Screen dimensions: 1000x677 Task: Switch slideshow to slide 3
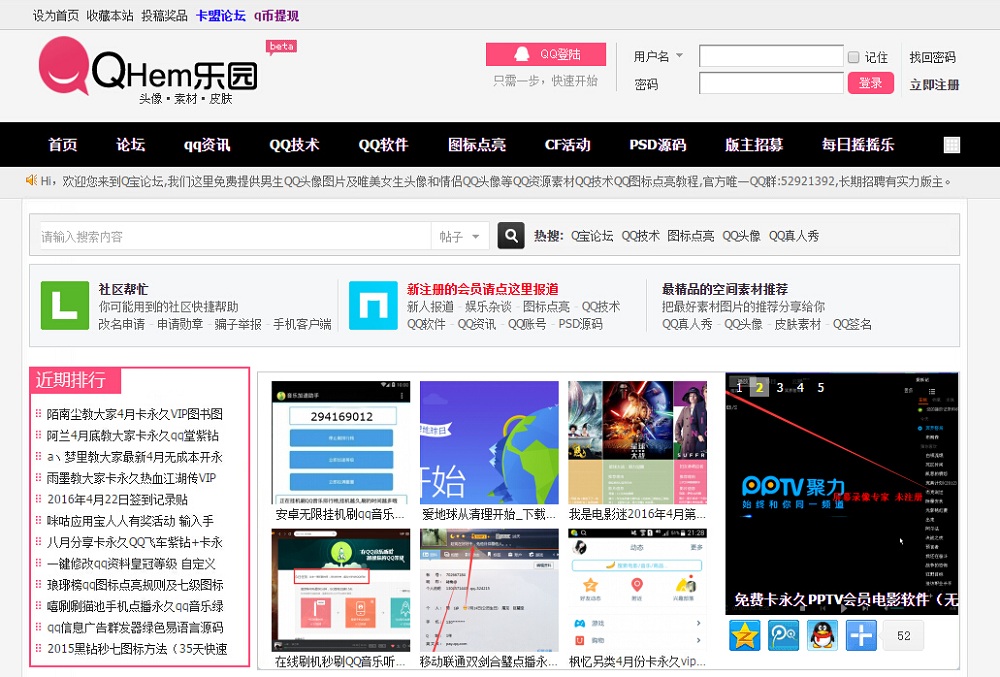pyautogui.click(x=779, y=387)
